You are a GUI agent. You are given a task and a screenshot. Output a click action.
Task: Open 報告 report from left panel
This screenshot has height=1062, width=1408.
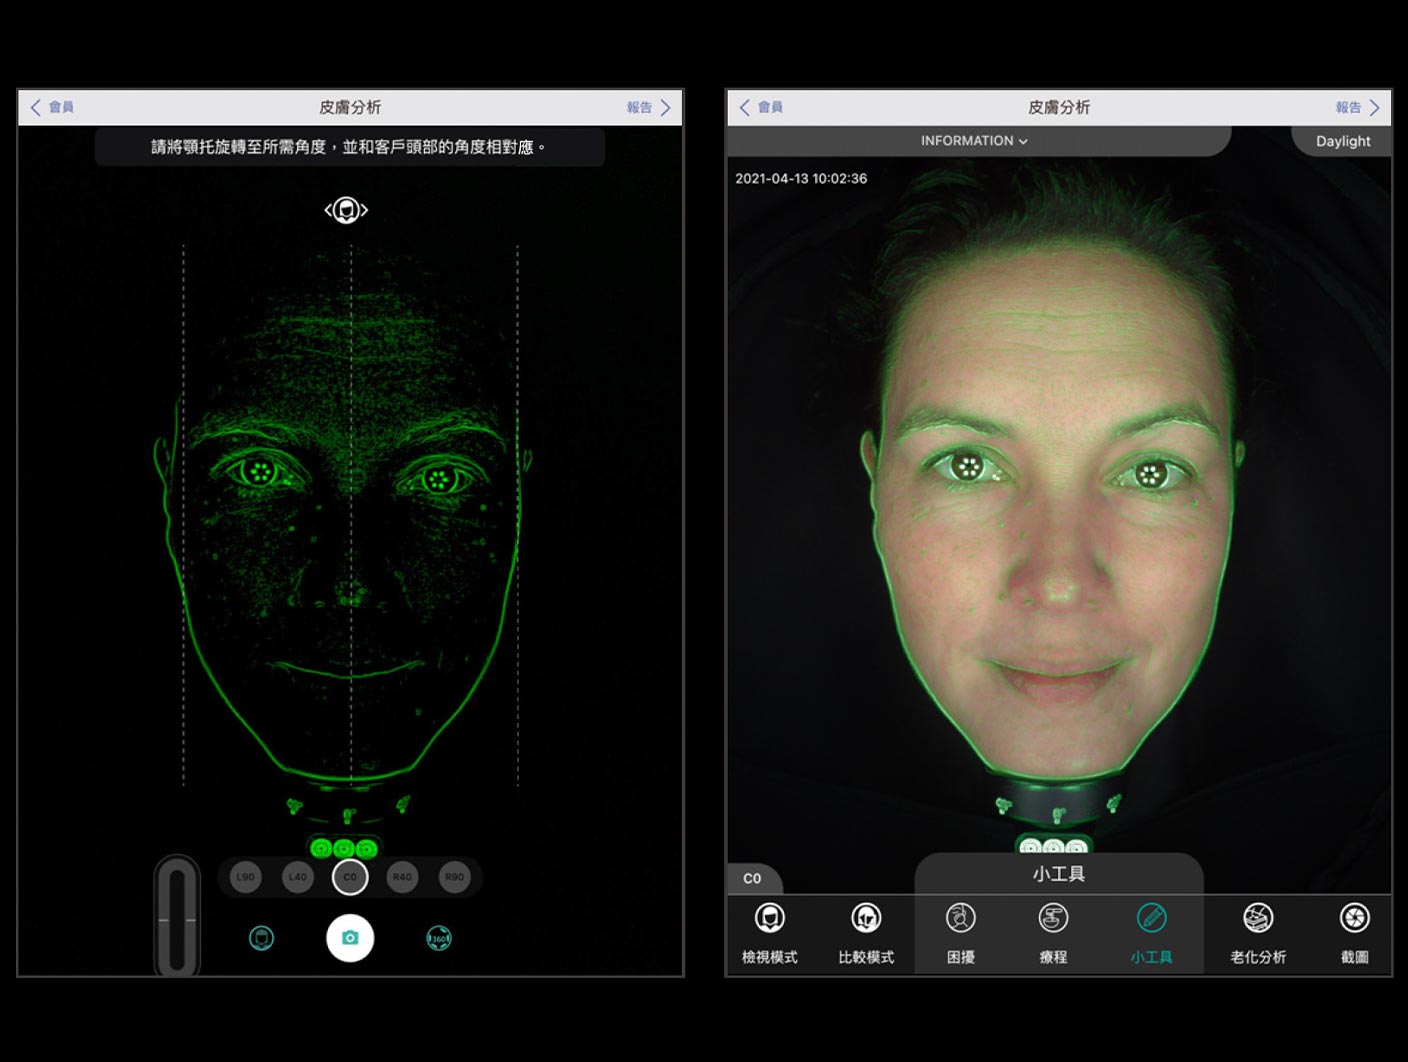pyautogui.click(x=648, y=107)
